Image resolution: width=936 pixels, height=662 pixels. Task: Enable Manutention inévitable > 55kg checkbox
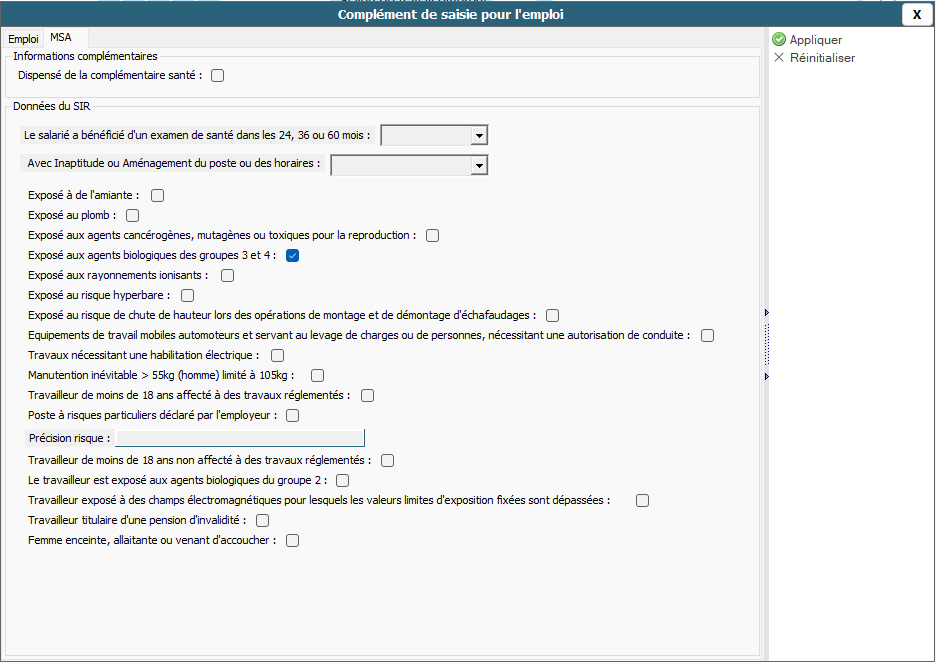tap(318, 375)
